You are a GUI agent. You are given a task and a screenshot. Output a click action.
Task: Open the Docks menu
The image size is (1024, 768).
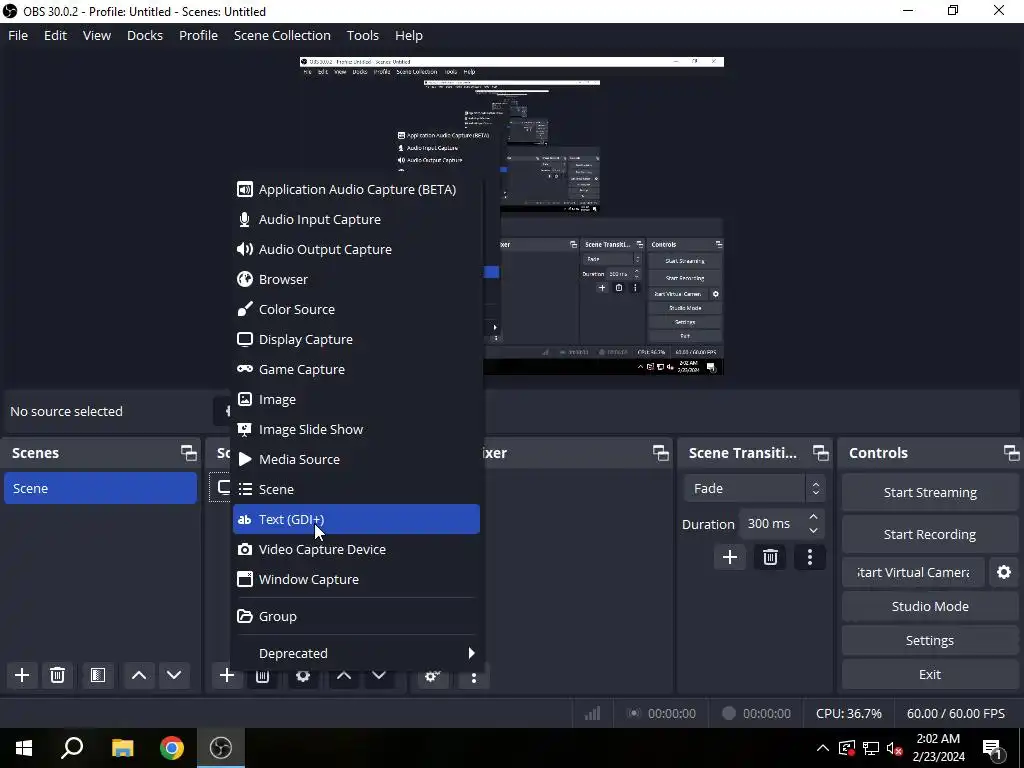(145, 35)
